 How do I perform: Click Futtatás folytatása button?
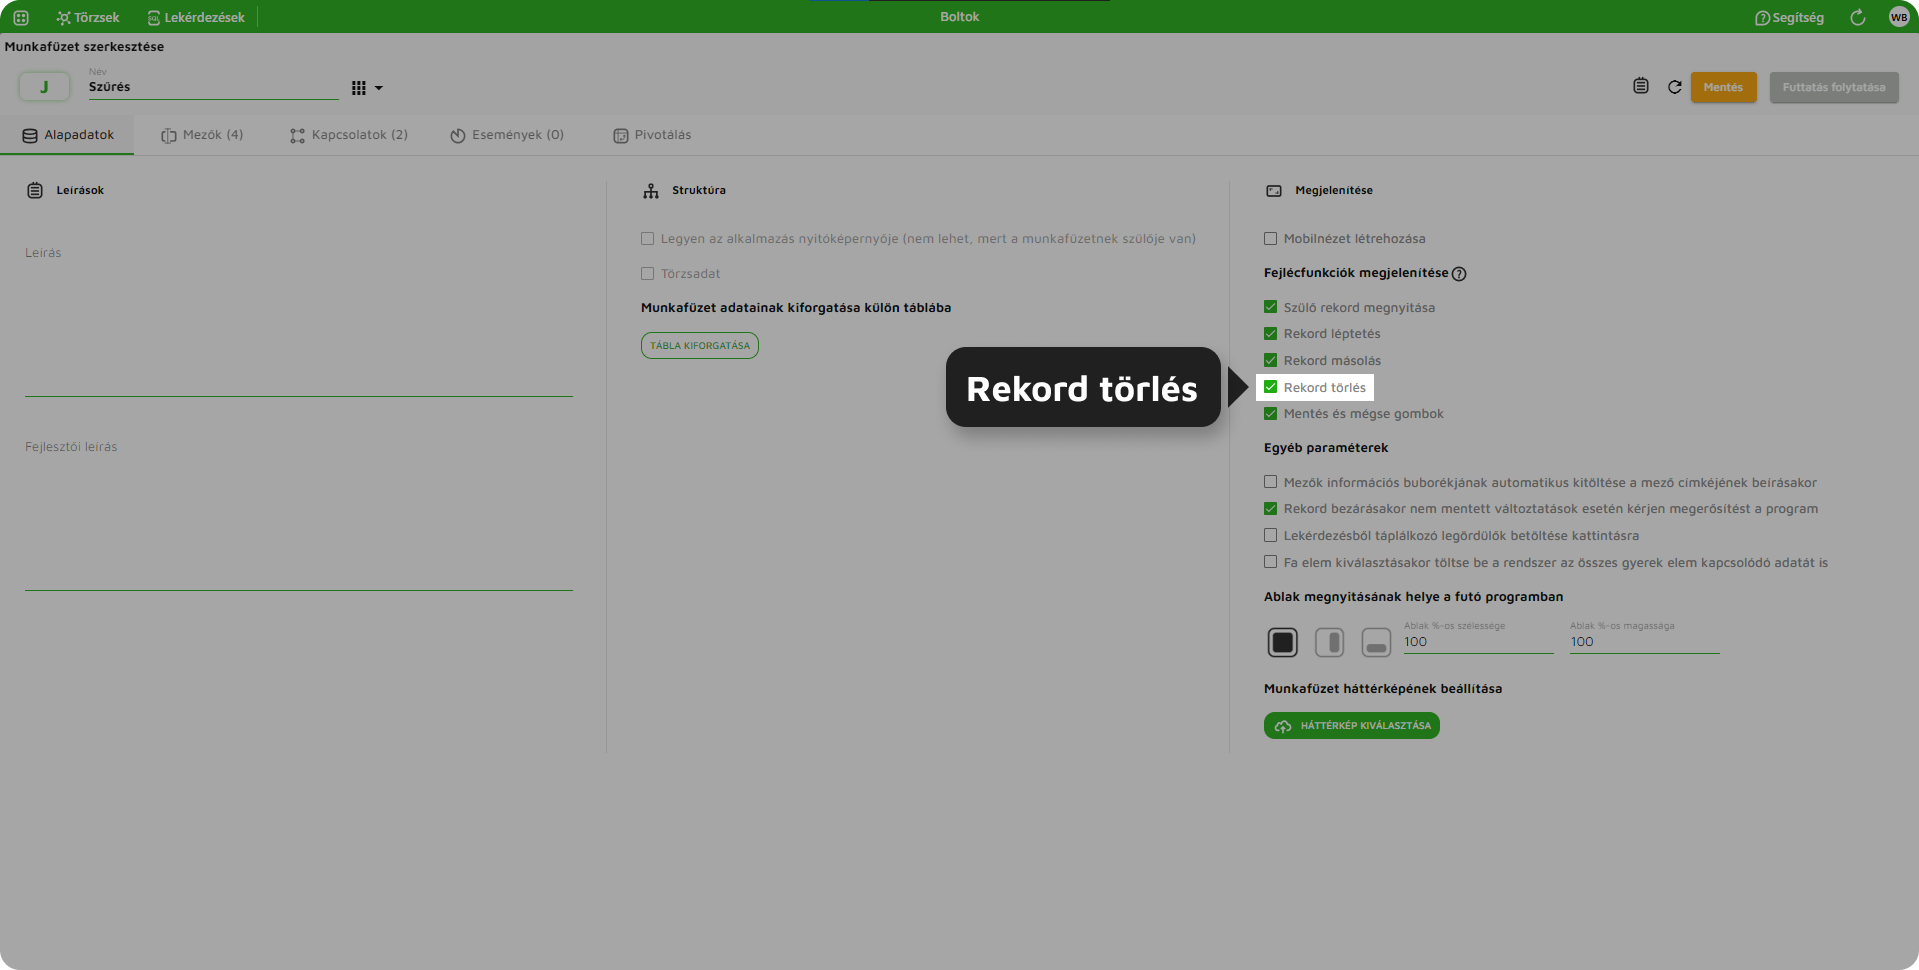(x=1834, y=87)
